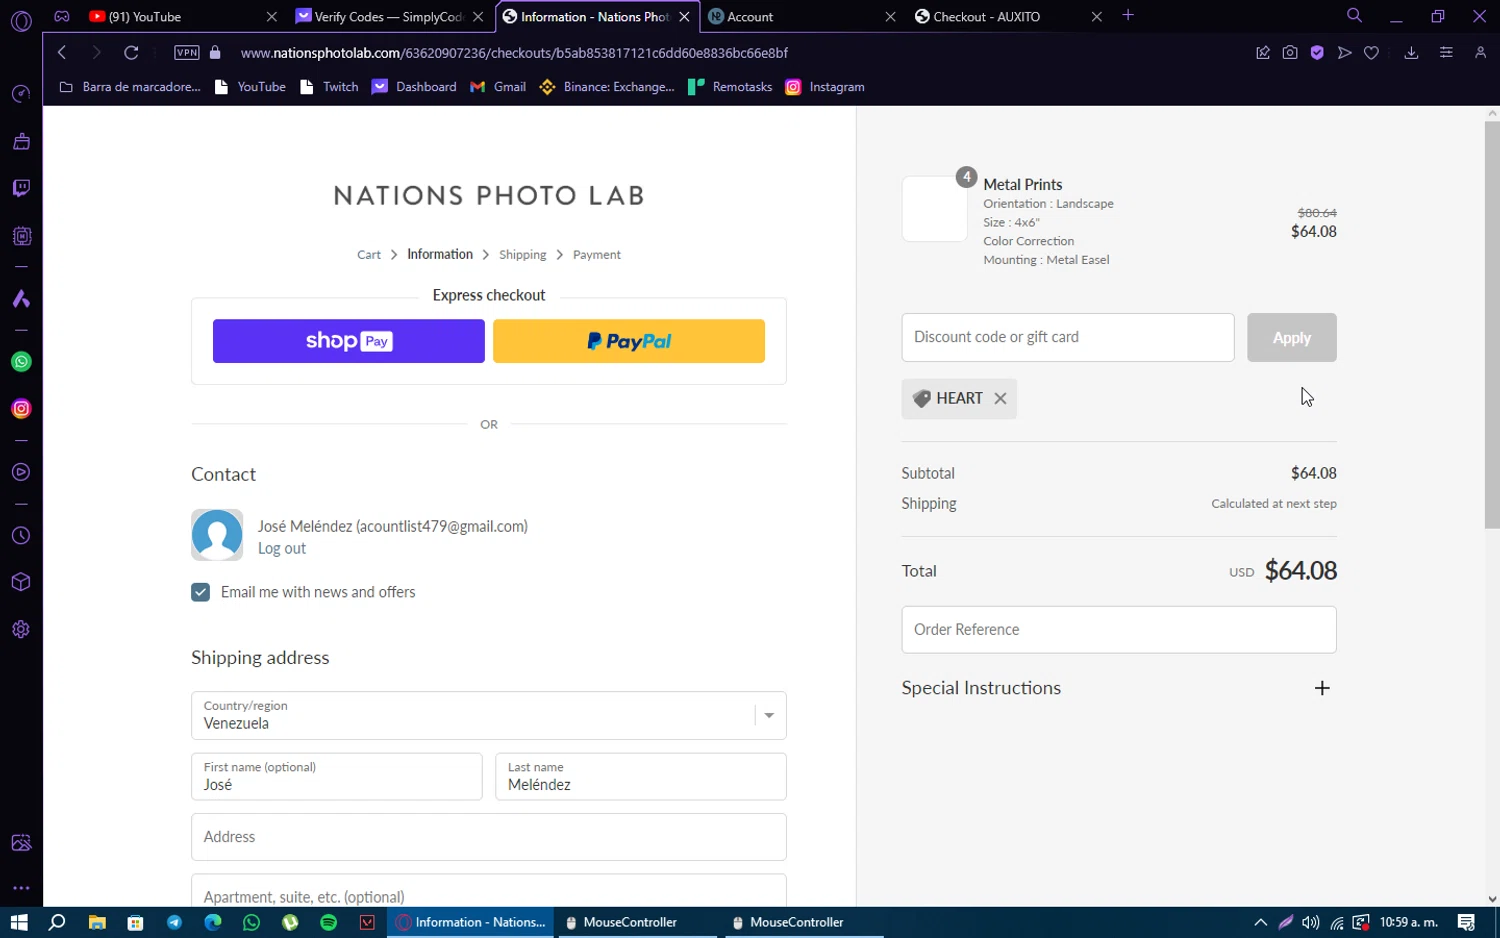Open the GX Cleaner sidebar icon

tap(21, 142)
